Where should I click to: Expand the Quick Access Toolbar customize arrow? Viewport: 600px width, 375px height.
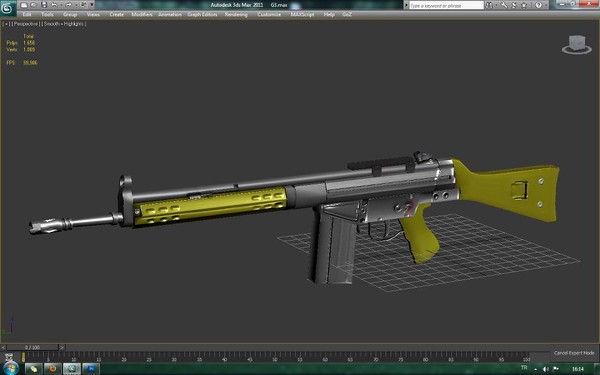(x=92, y=5)
